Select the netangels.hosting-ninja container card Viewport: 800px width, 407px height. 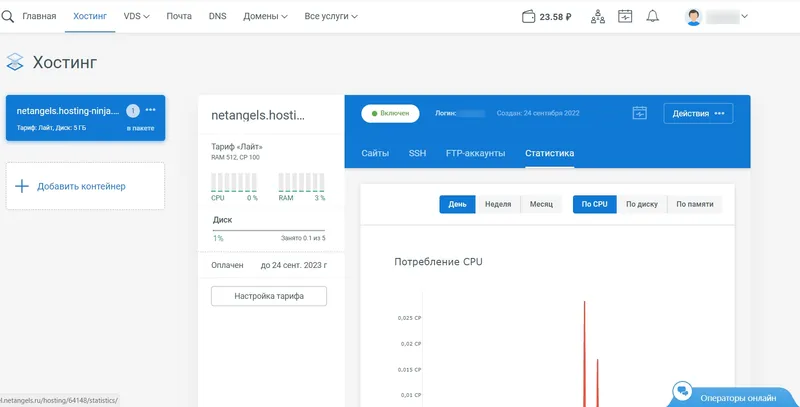click(85, 118)
